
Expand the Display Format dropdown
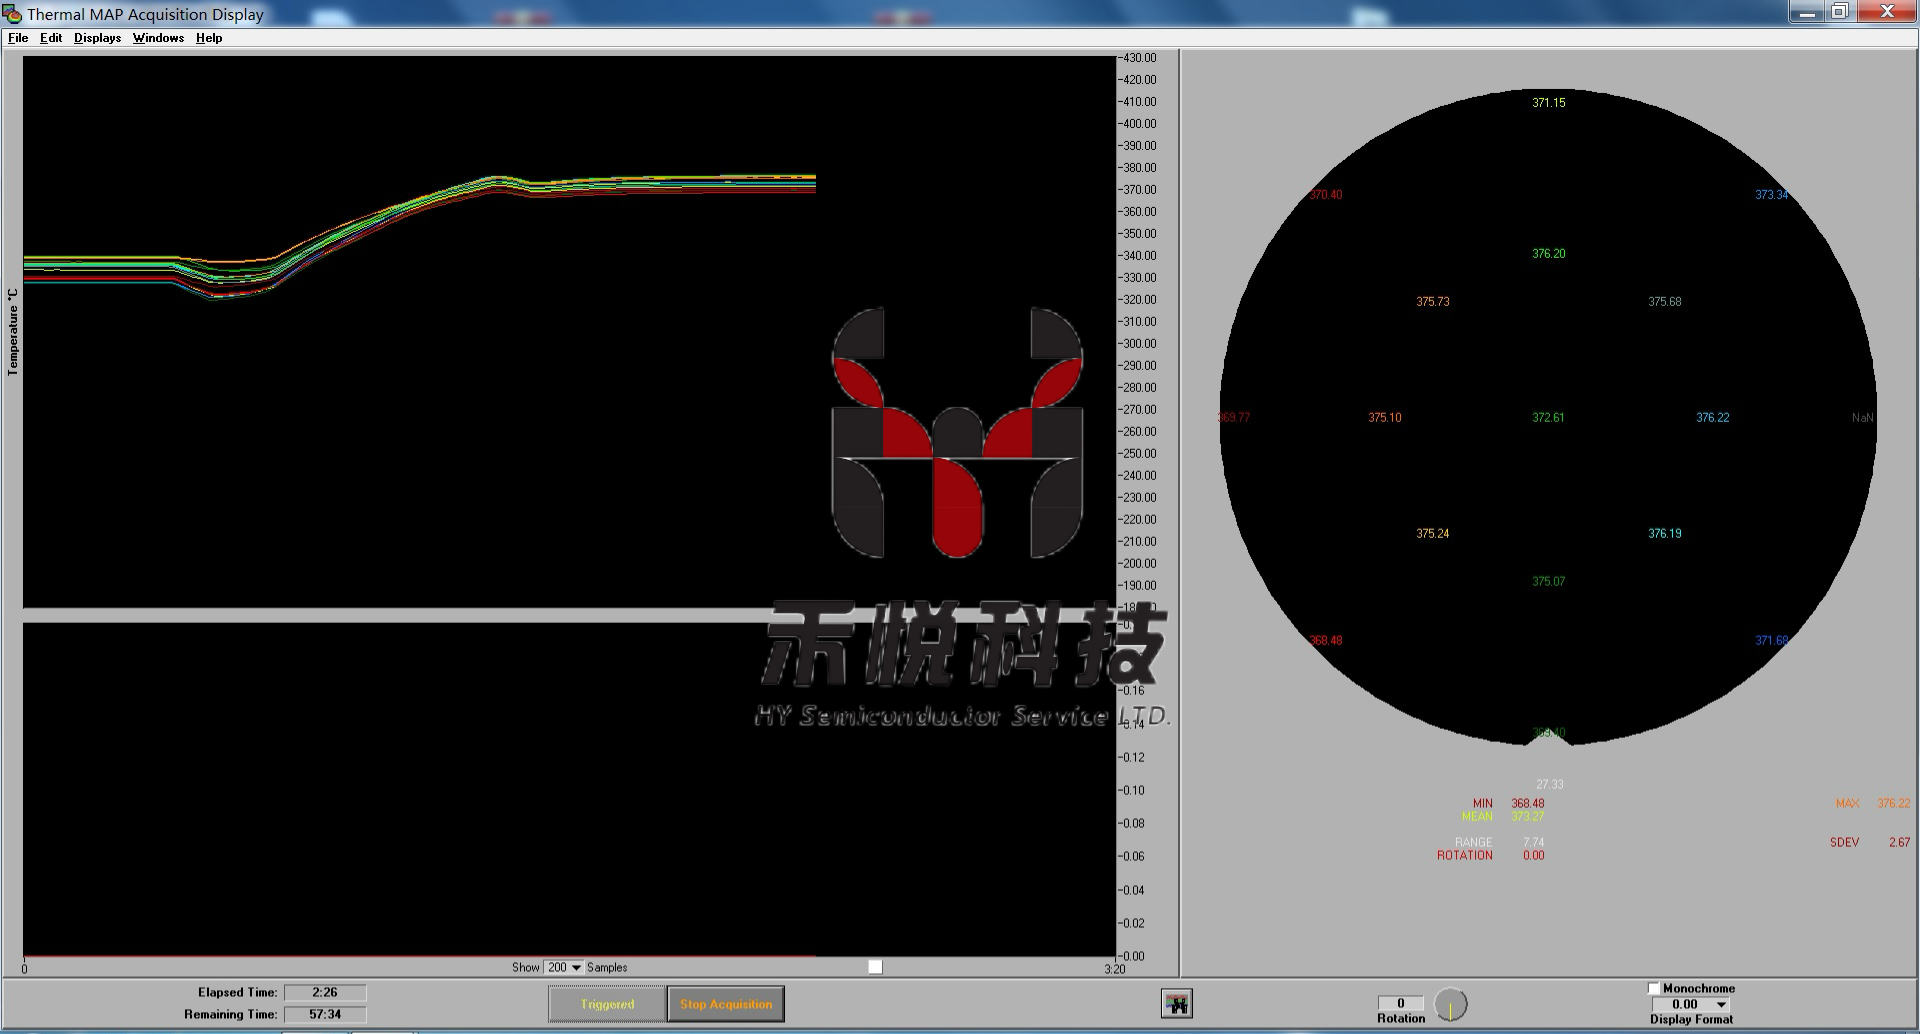click(x=1721, y=1004)
